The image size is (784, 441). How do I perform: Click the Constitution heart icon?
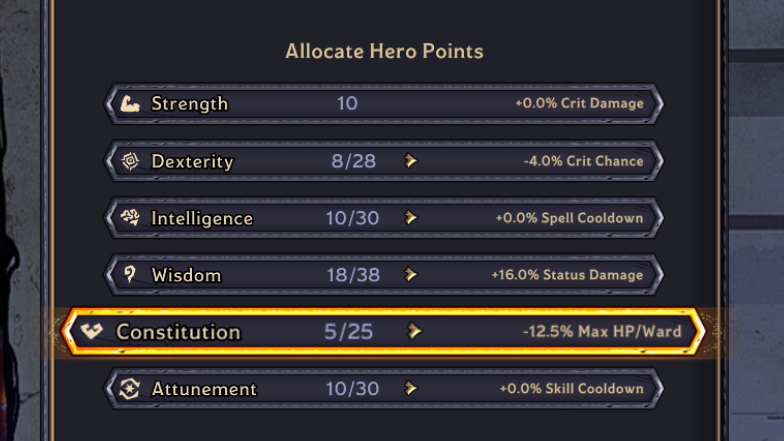92,330
